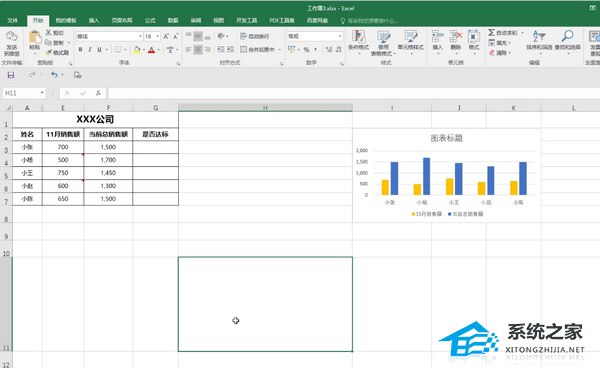Open the Name Box dropdown arrow
600x368 pixels.
tap(42, 93)
